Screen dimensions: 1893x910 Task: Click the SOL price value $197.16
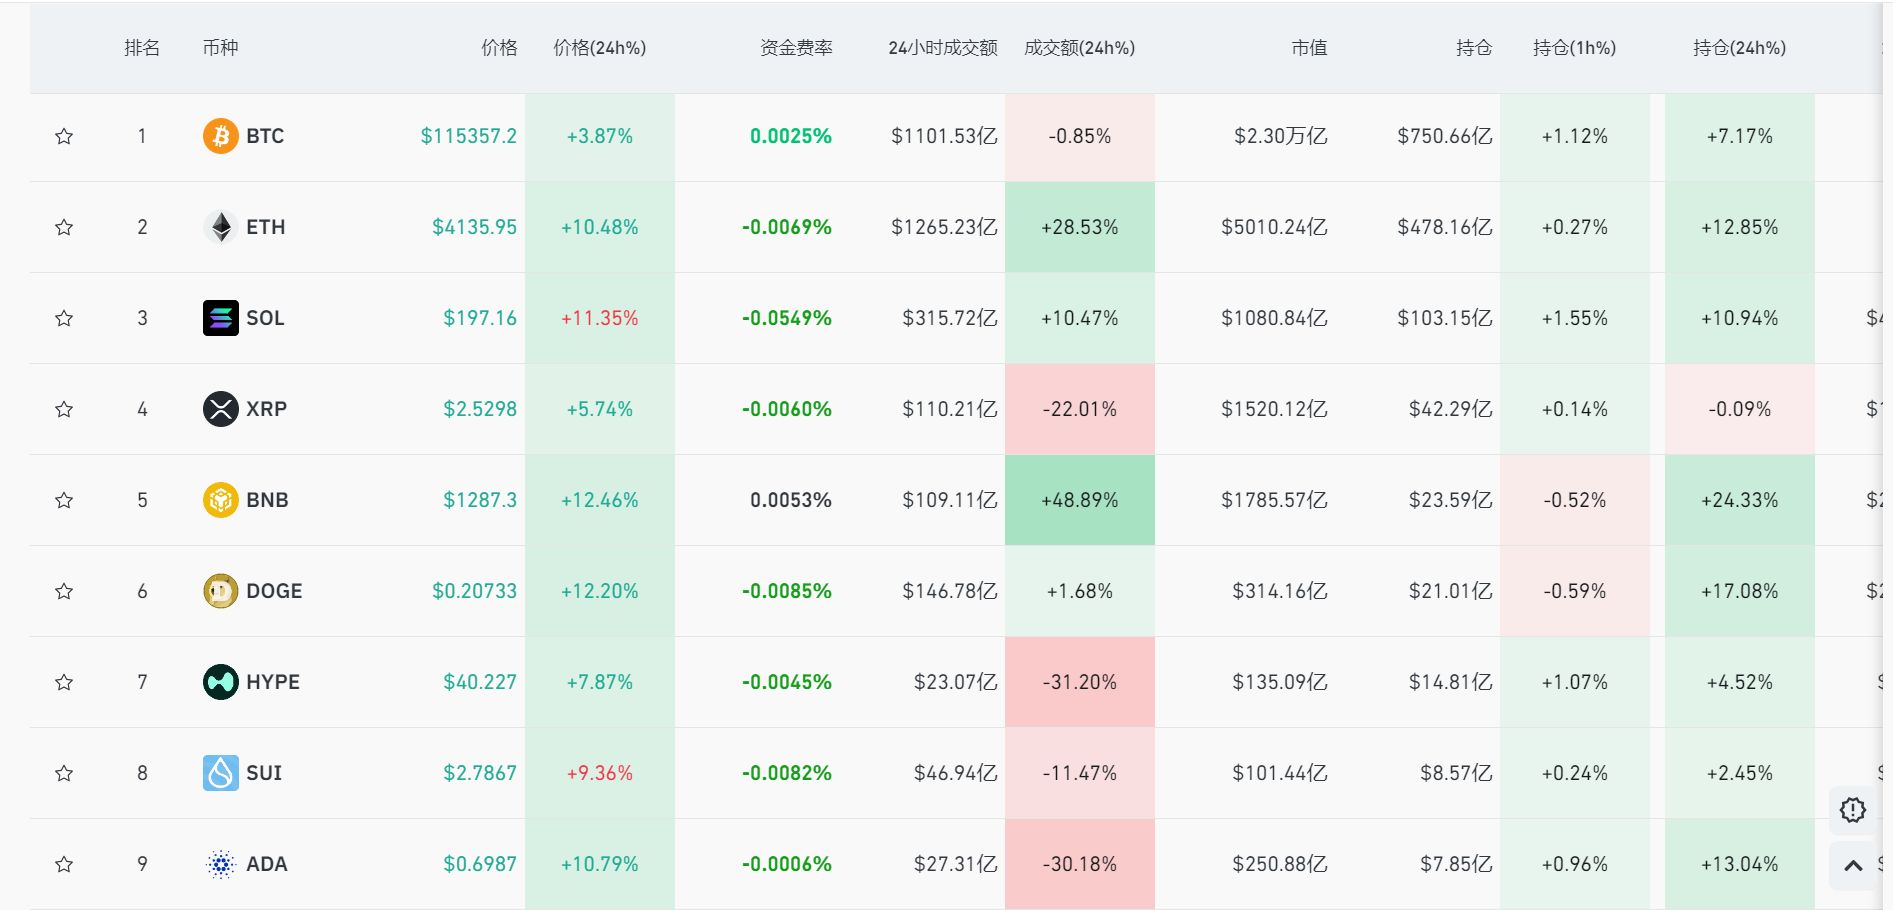481,318
